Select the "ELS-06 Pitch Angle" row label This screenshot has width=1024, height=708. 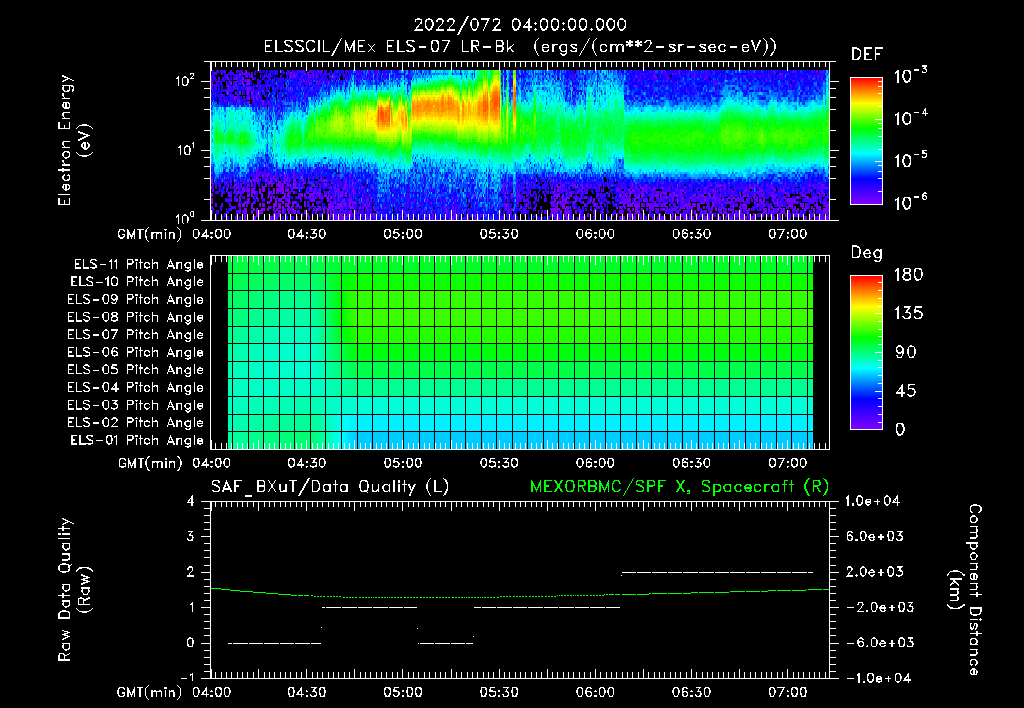[136, 353]
